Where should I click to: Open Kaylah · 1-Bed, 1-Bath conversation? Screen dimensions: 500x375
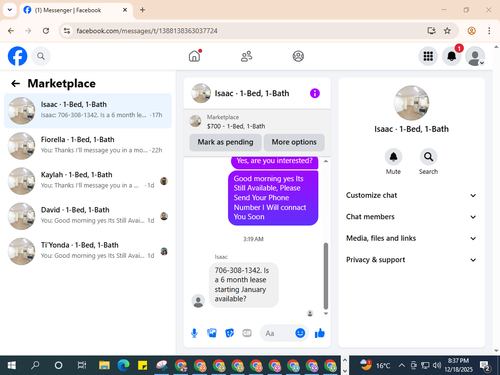tap(88, 181)
